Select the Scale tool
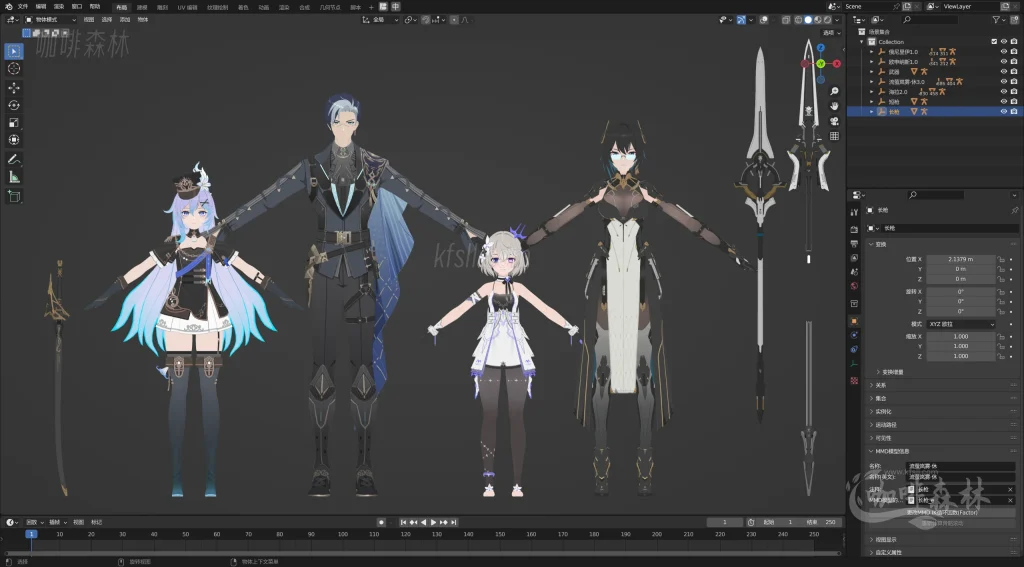 point(14,123)
